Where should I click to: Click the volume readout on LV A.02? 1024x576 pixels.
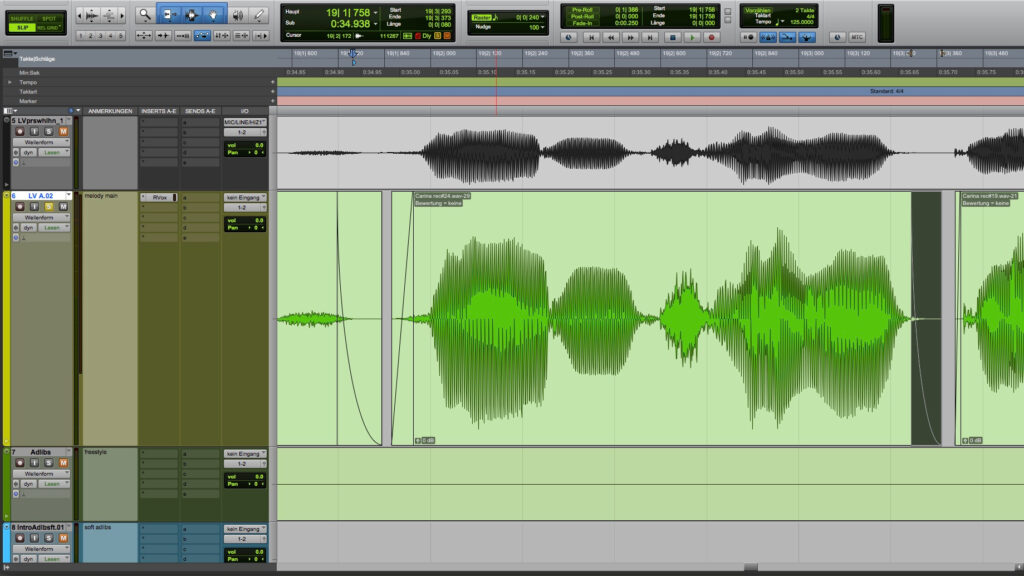click(246, 220)
